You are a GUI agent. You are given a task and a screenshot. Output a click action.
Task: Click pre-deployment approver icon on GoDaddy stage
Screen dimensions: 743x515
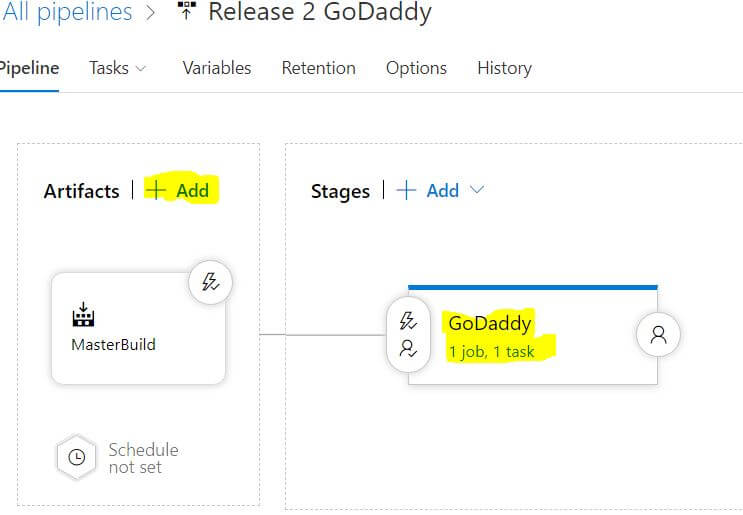pyautogui.click(x=408, y=349)
